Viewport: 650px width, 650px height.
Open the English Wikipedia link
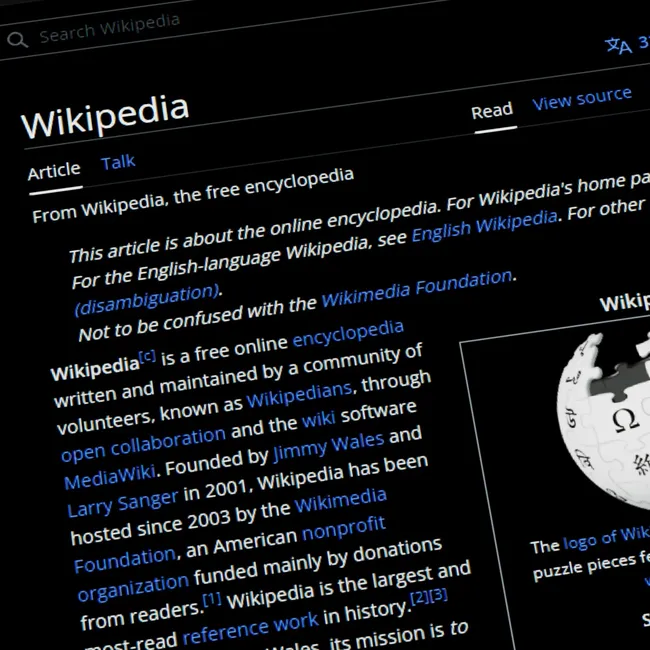[484, 226]
